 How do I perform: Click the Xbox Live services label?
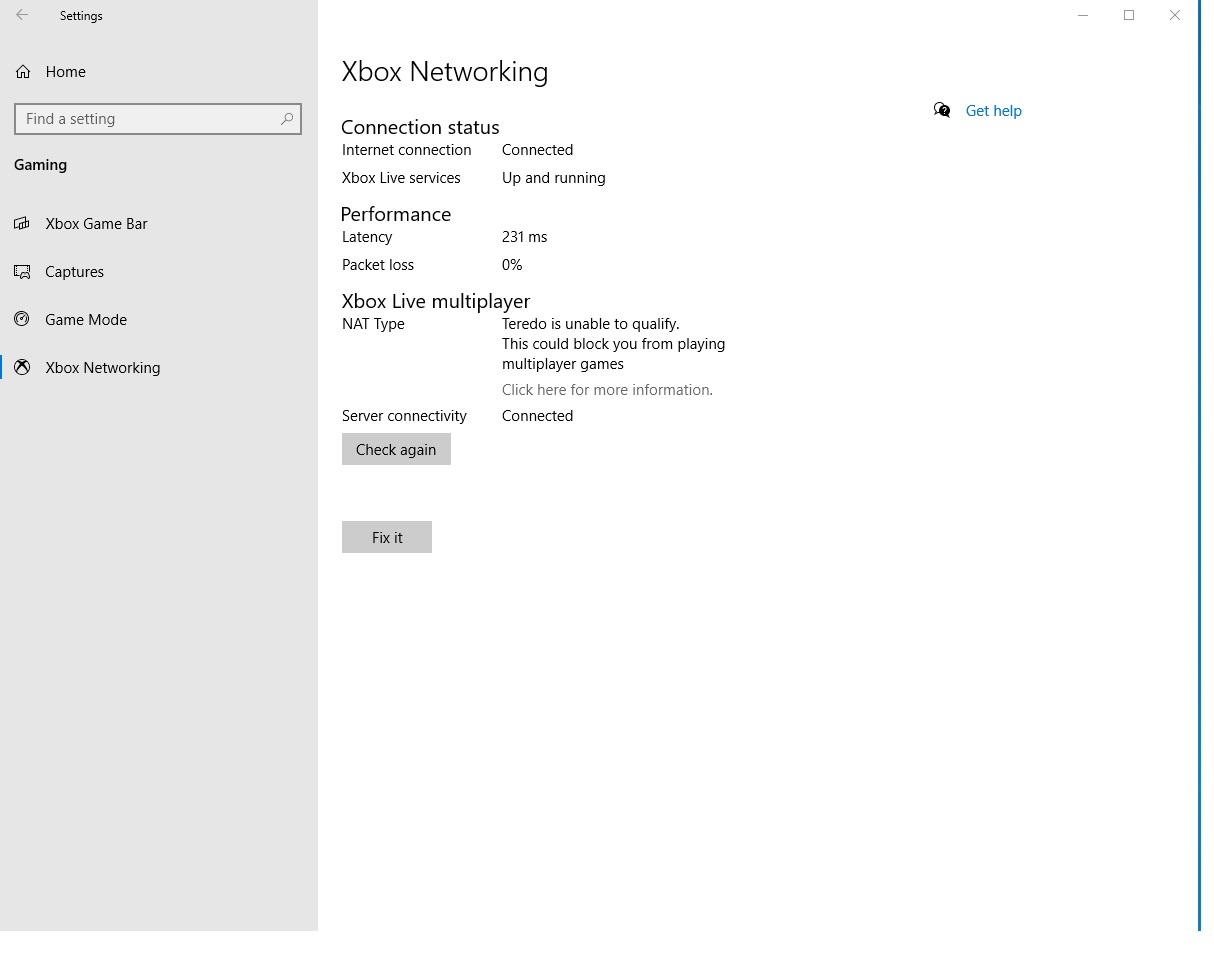tap(401, 178)
